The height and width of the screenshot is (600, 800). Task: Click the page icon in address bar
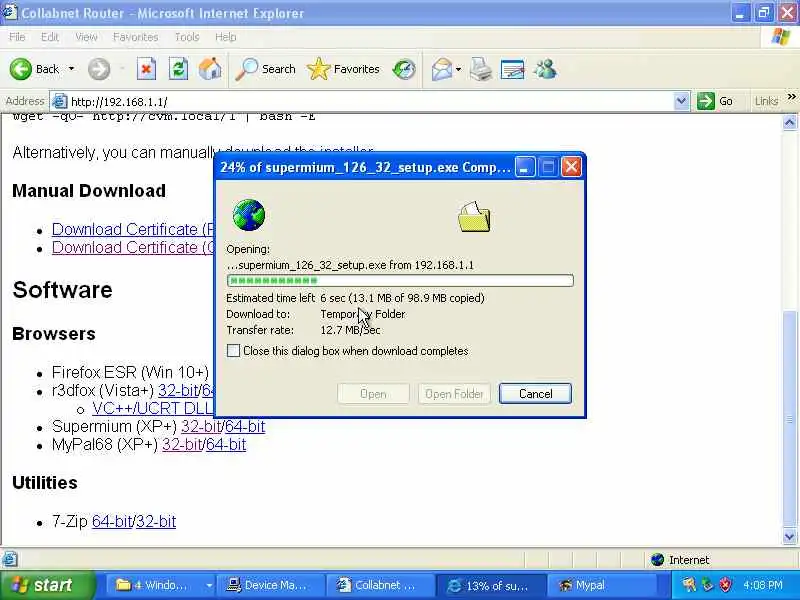59,101
